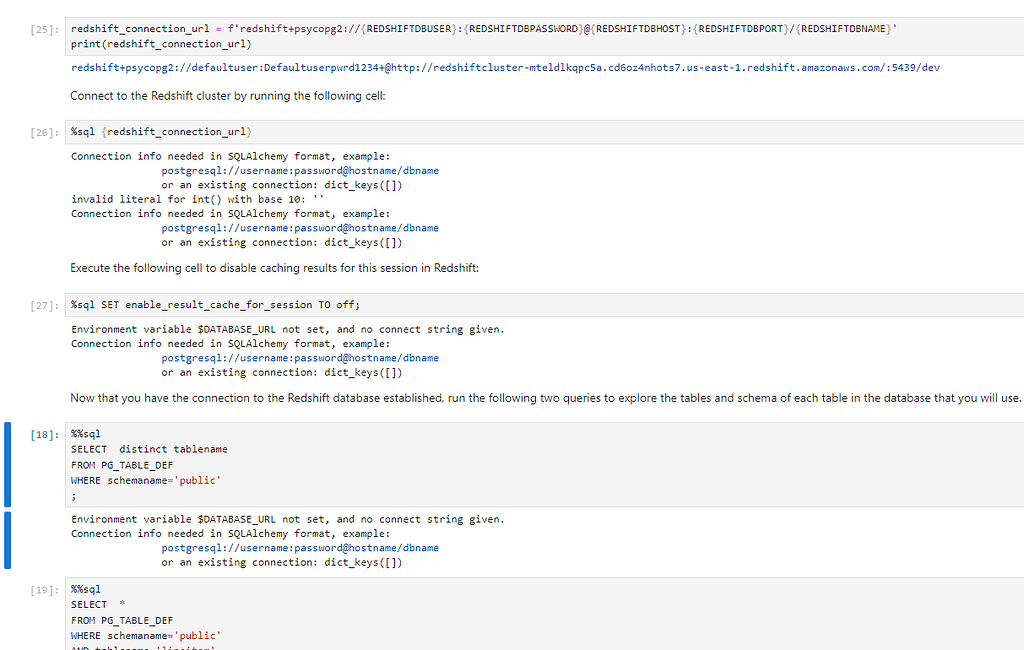The image size is (1024, 650).
Task: Click the [18] cell prompt label
Action: point(44,435)
